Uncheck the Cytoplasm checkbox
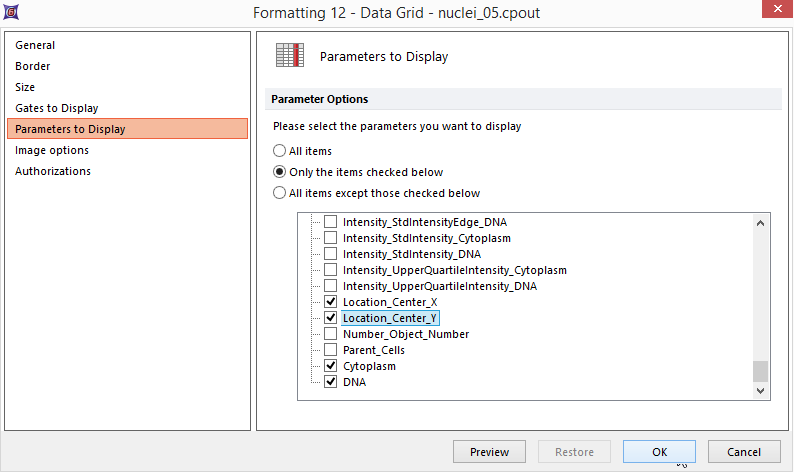 tap(330, 366)
